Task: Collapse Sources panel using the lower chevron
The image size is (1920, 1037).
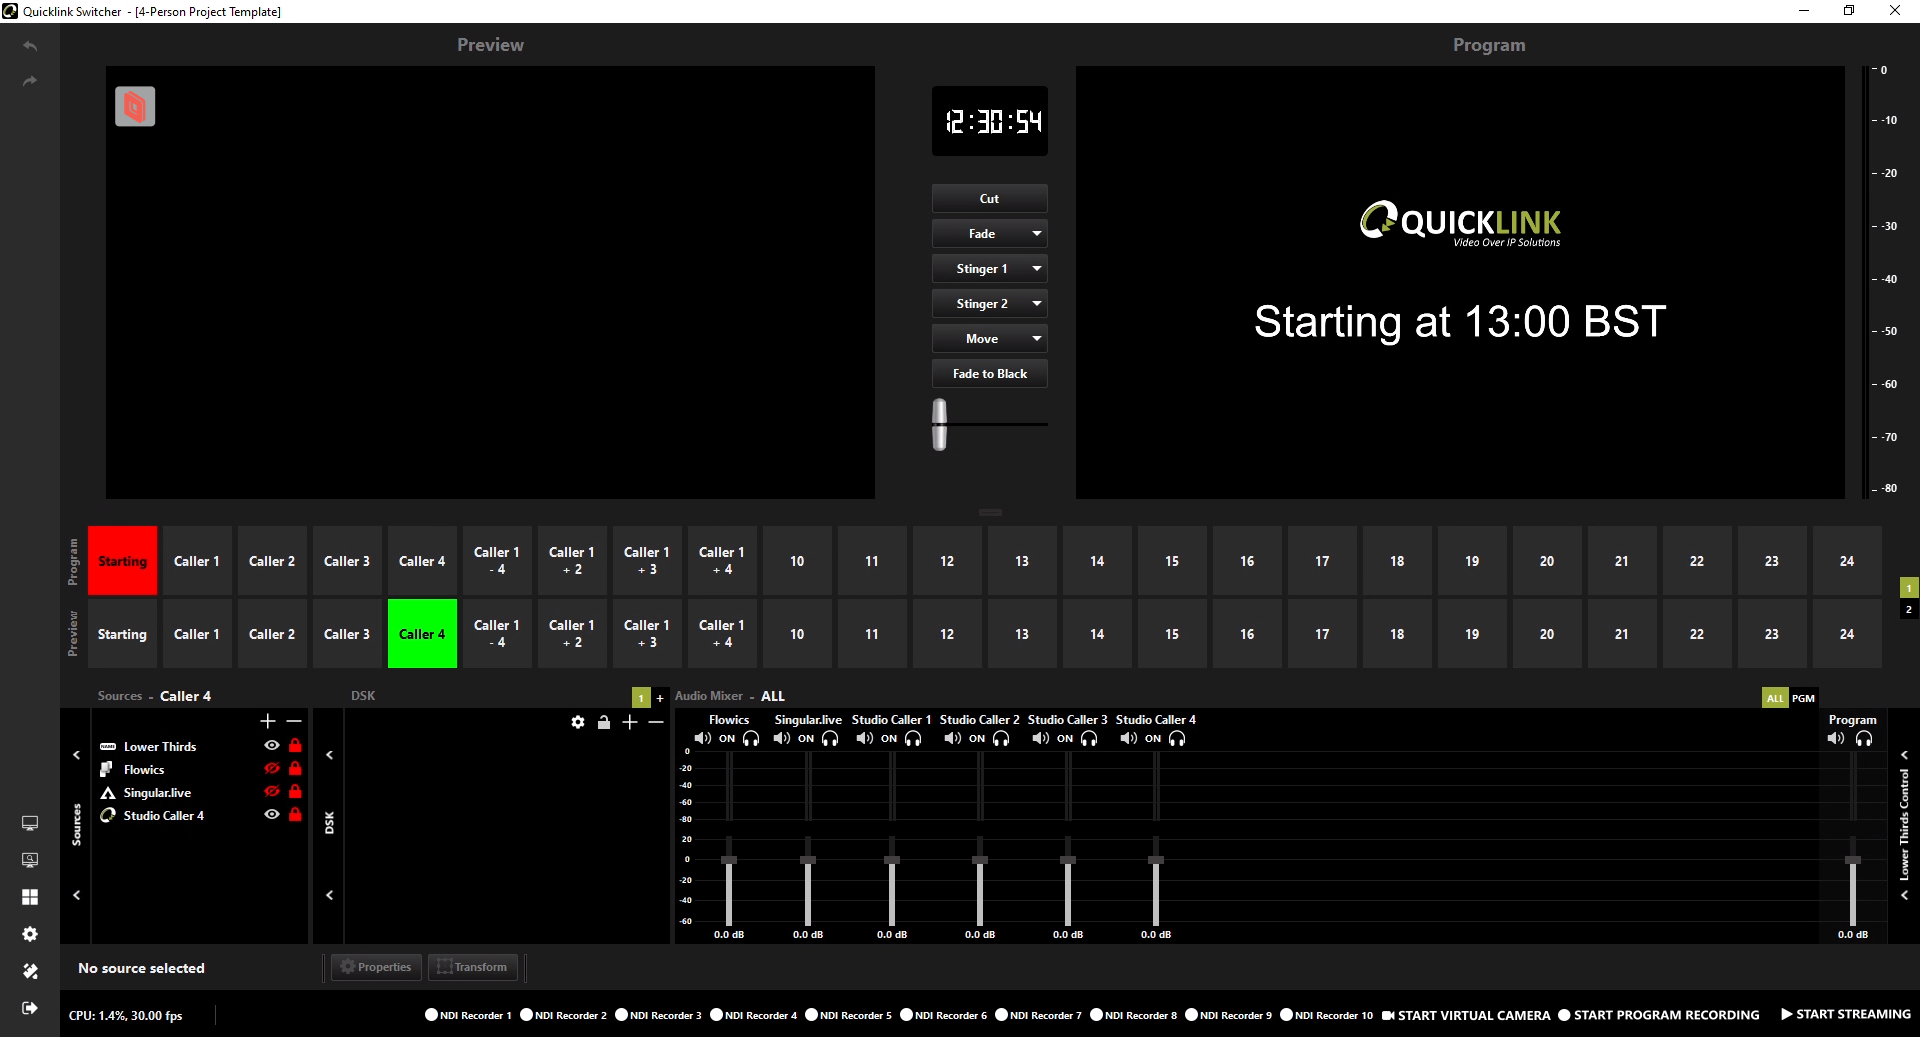Action: pyautogui.click(x=76, y=895)
